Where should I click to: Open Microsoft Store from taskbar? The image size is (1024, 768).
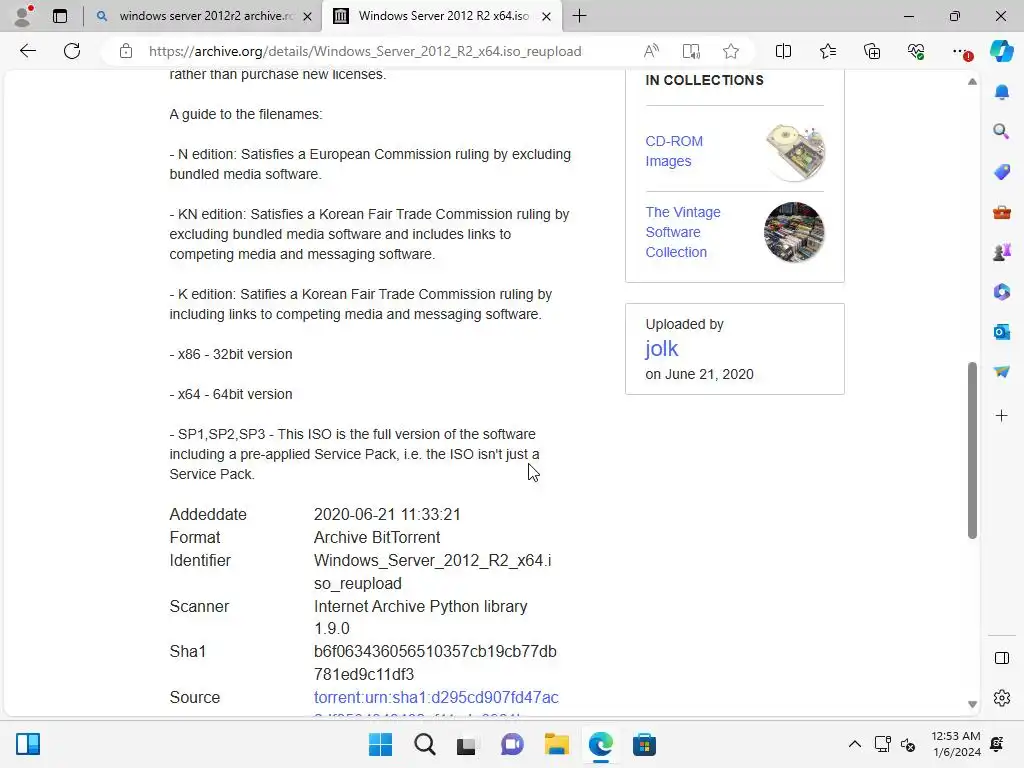pos(644,744)
